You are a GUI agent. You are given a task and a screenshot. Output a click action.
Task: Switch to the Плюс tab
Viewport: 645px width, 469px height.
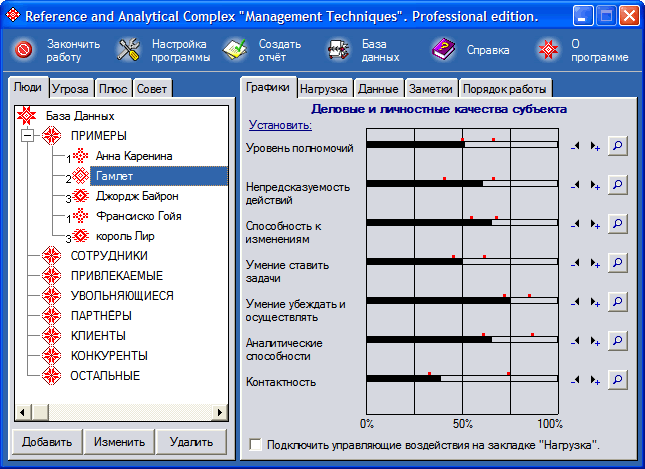click(113, 88)
